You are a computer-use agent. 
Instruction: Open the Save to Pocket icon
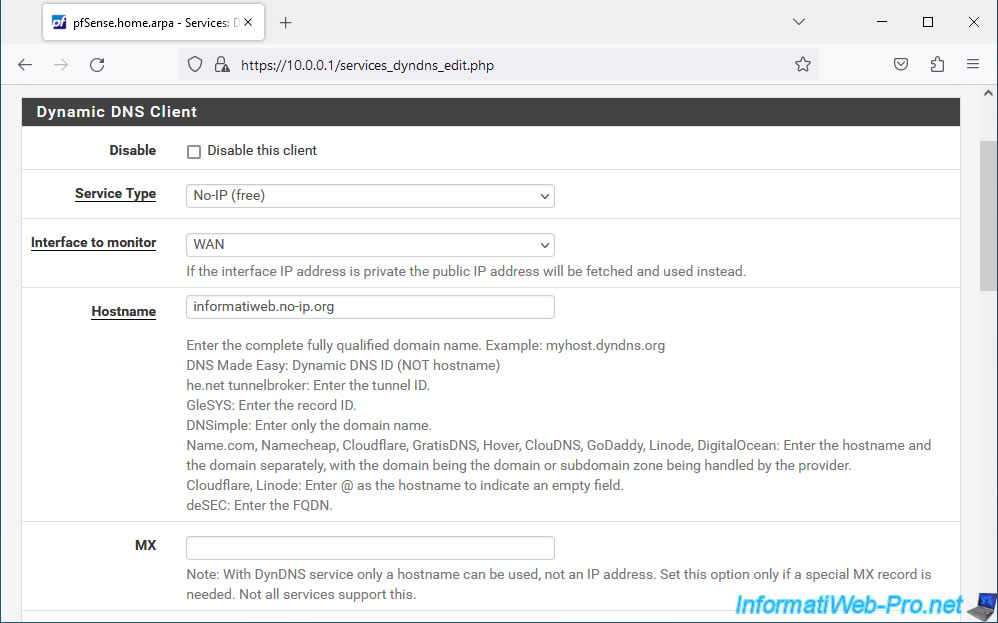point(901,64)
